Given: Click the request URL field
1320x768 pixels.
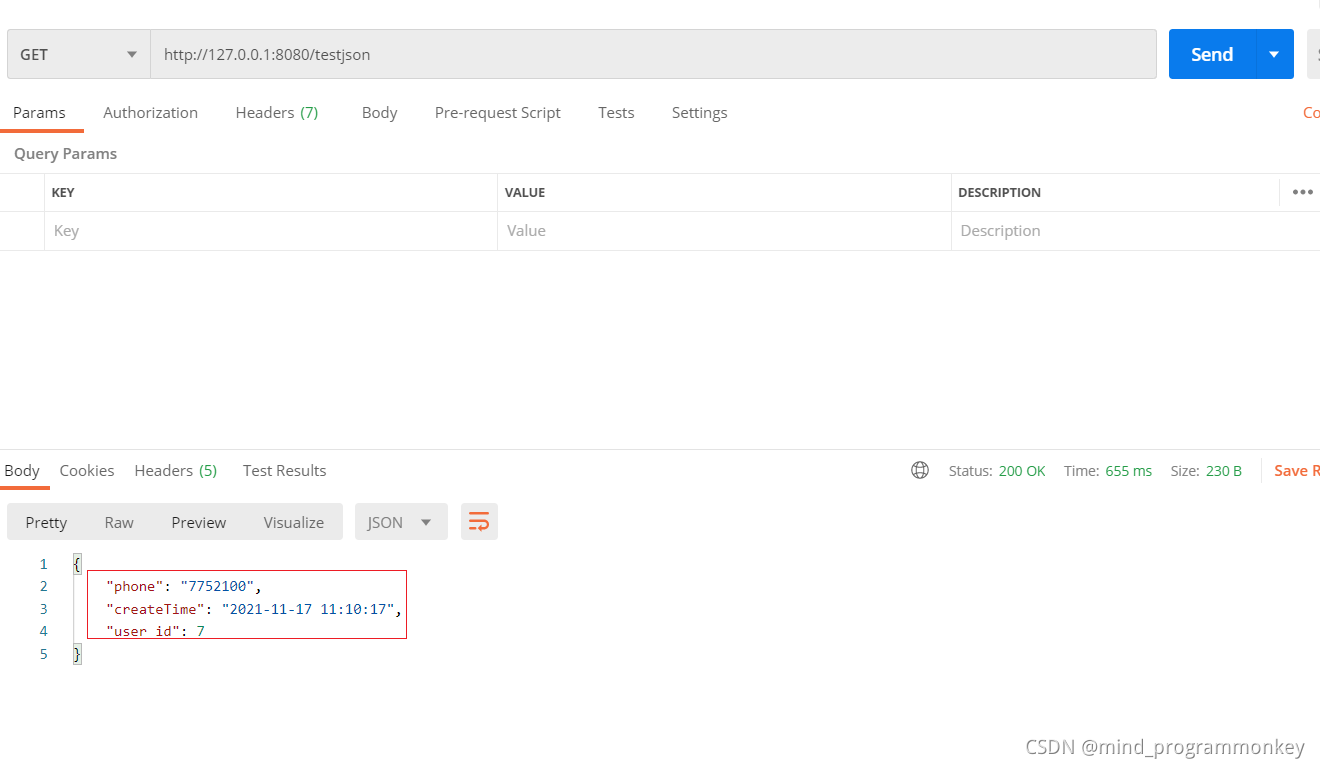Looking at the screenshot, I should coord(653,54).
